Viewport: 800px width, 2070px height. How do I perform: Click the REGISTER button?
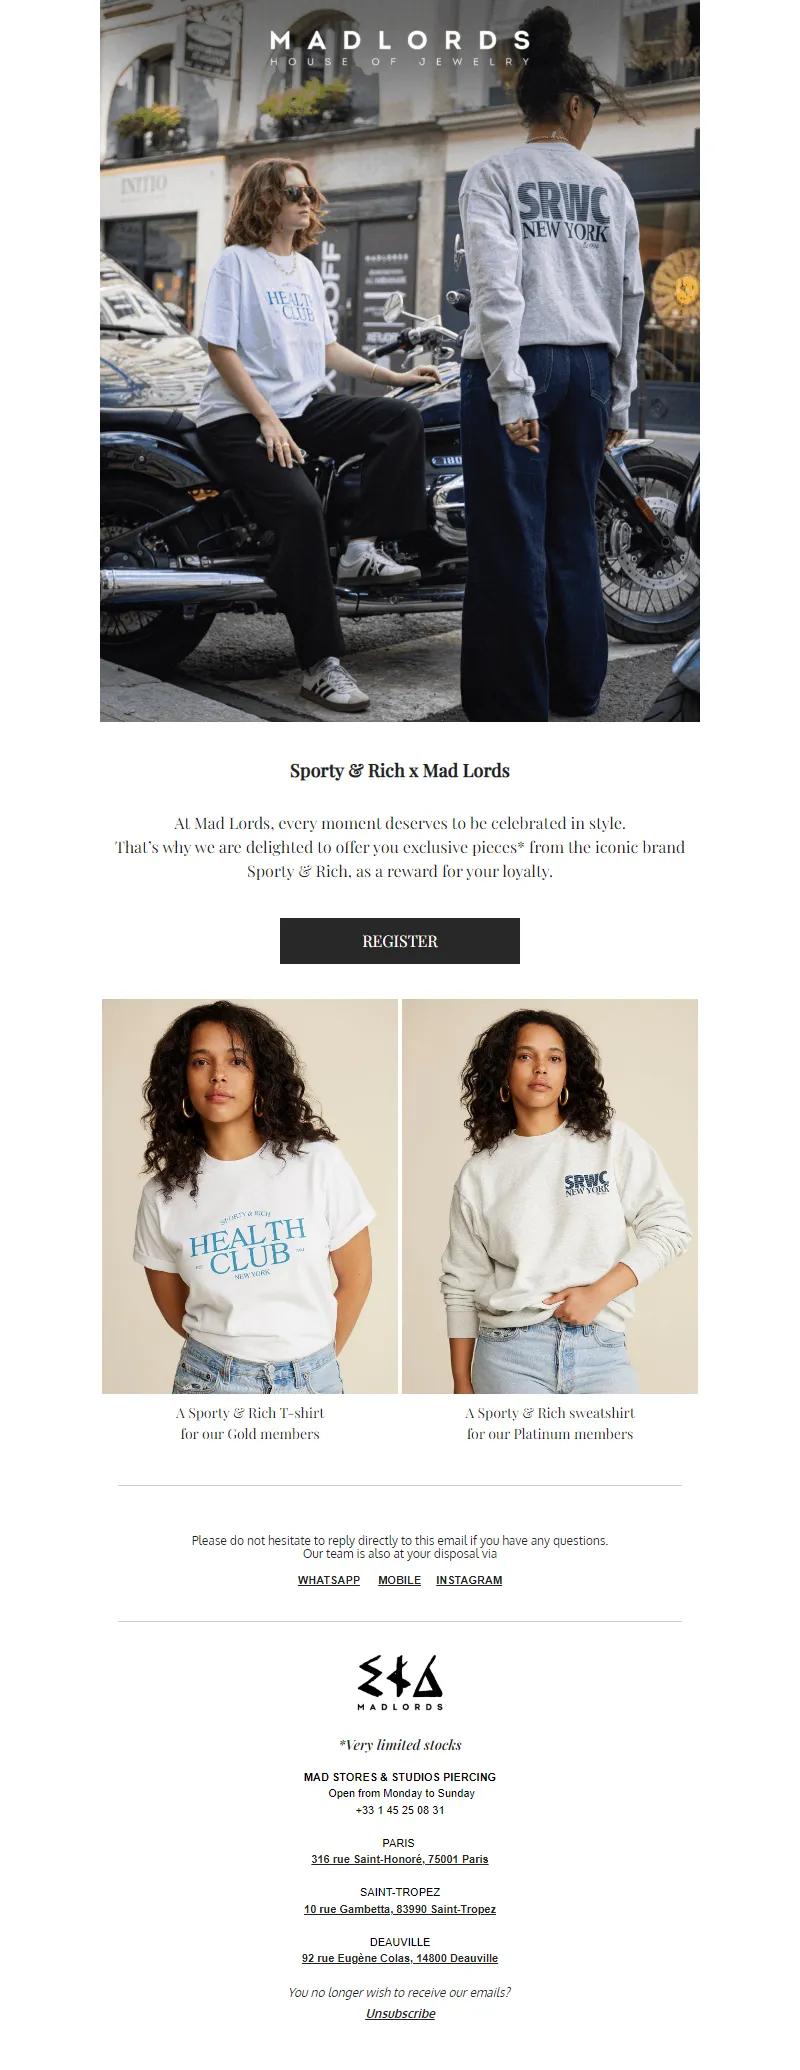tap(400, 941)
